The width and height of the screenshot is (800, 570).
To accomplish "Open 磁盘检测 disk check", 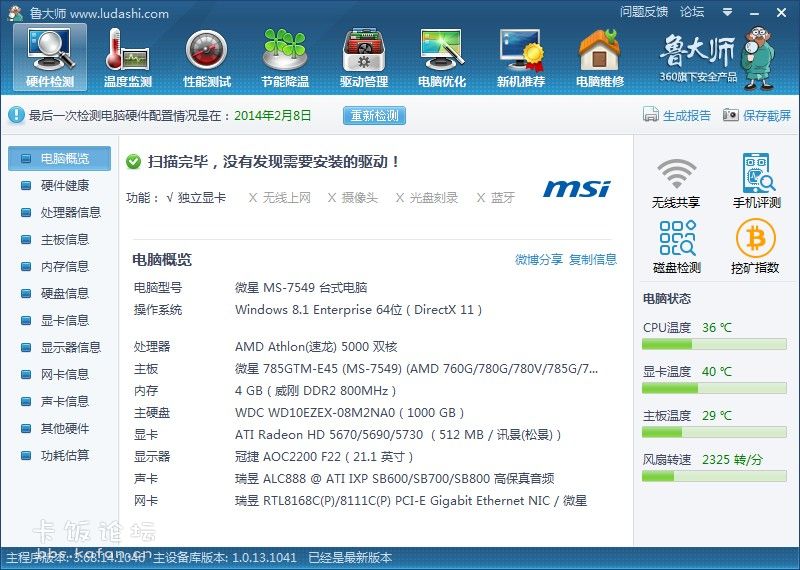I will [677, 247].
